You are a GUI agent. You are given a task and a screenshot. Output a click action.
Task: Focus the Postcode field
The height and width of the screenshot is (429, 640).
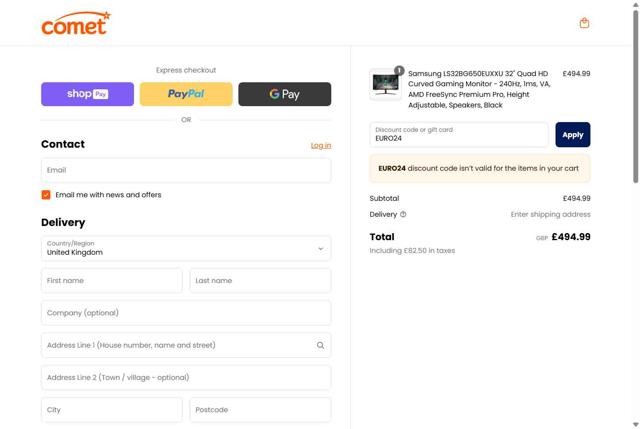[260, 410]
